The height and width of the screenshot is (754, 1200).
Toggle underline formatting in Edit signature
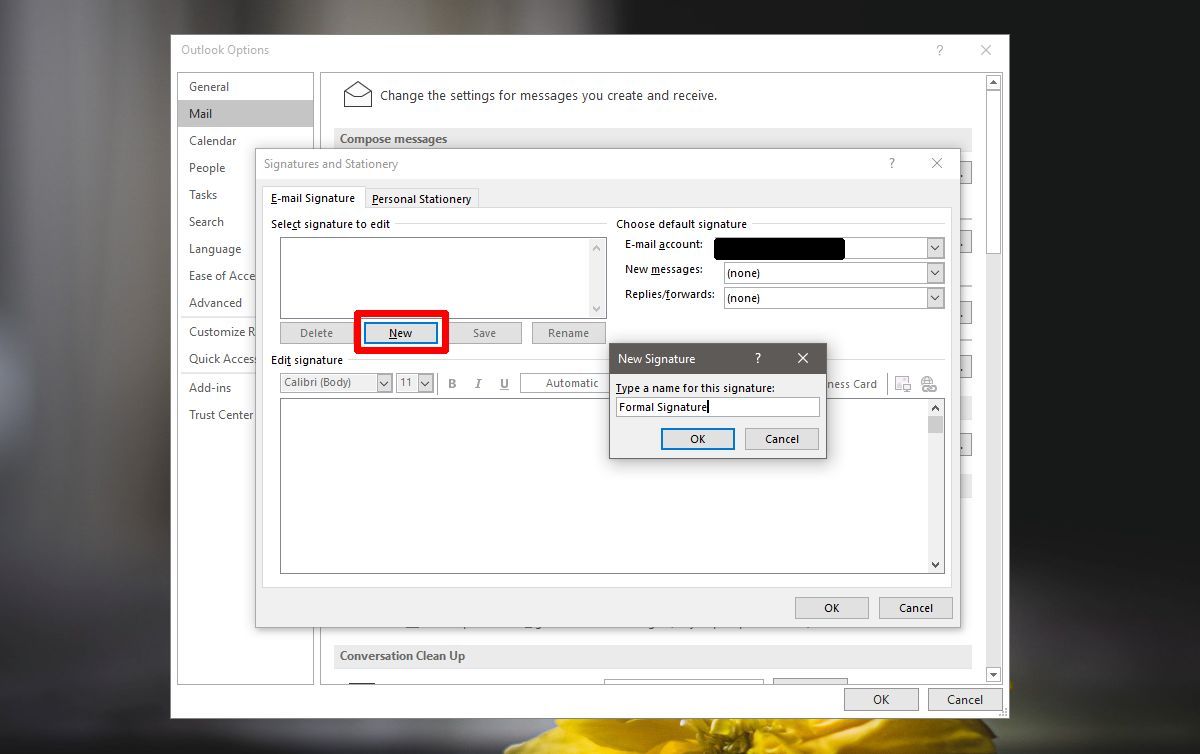click(504, 383)
